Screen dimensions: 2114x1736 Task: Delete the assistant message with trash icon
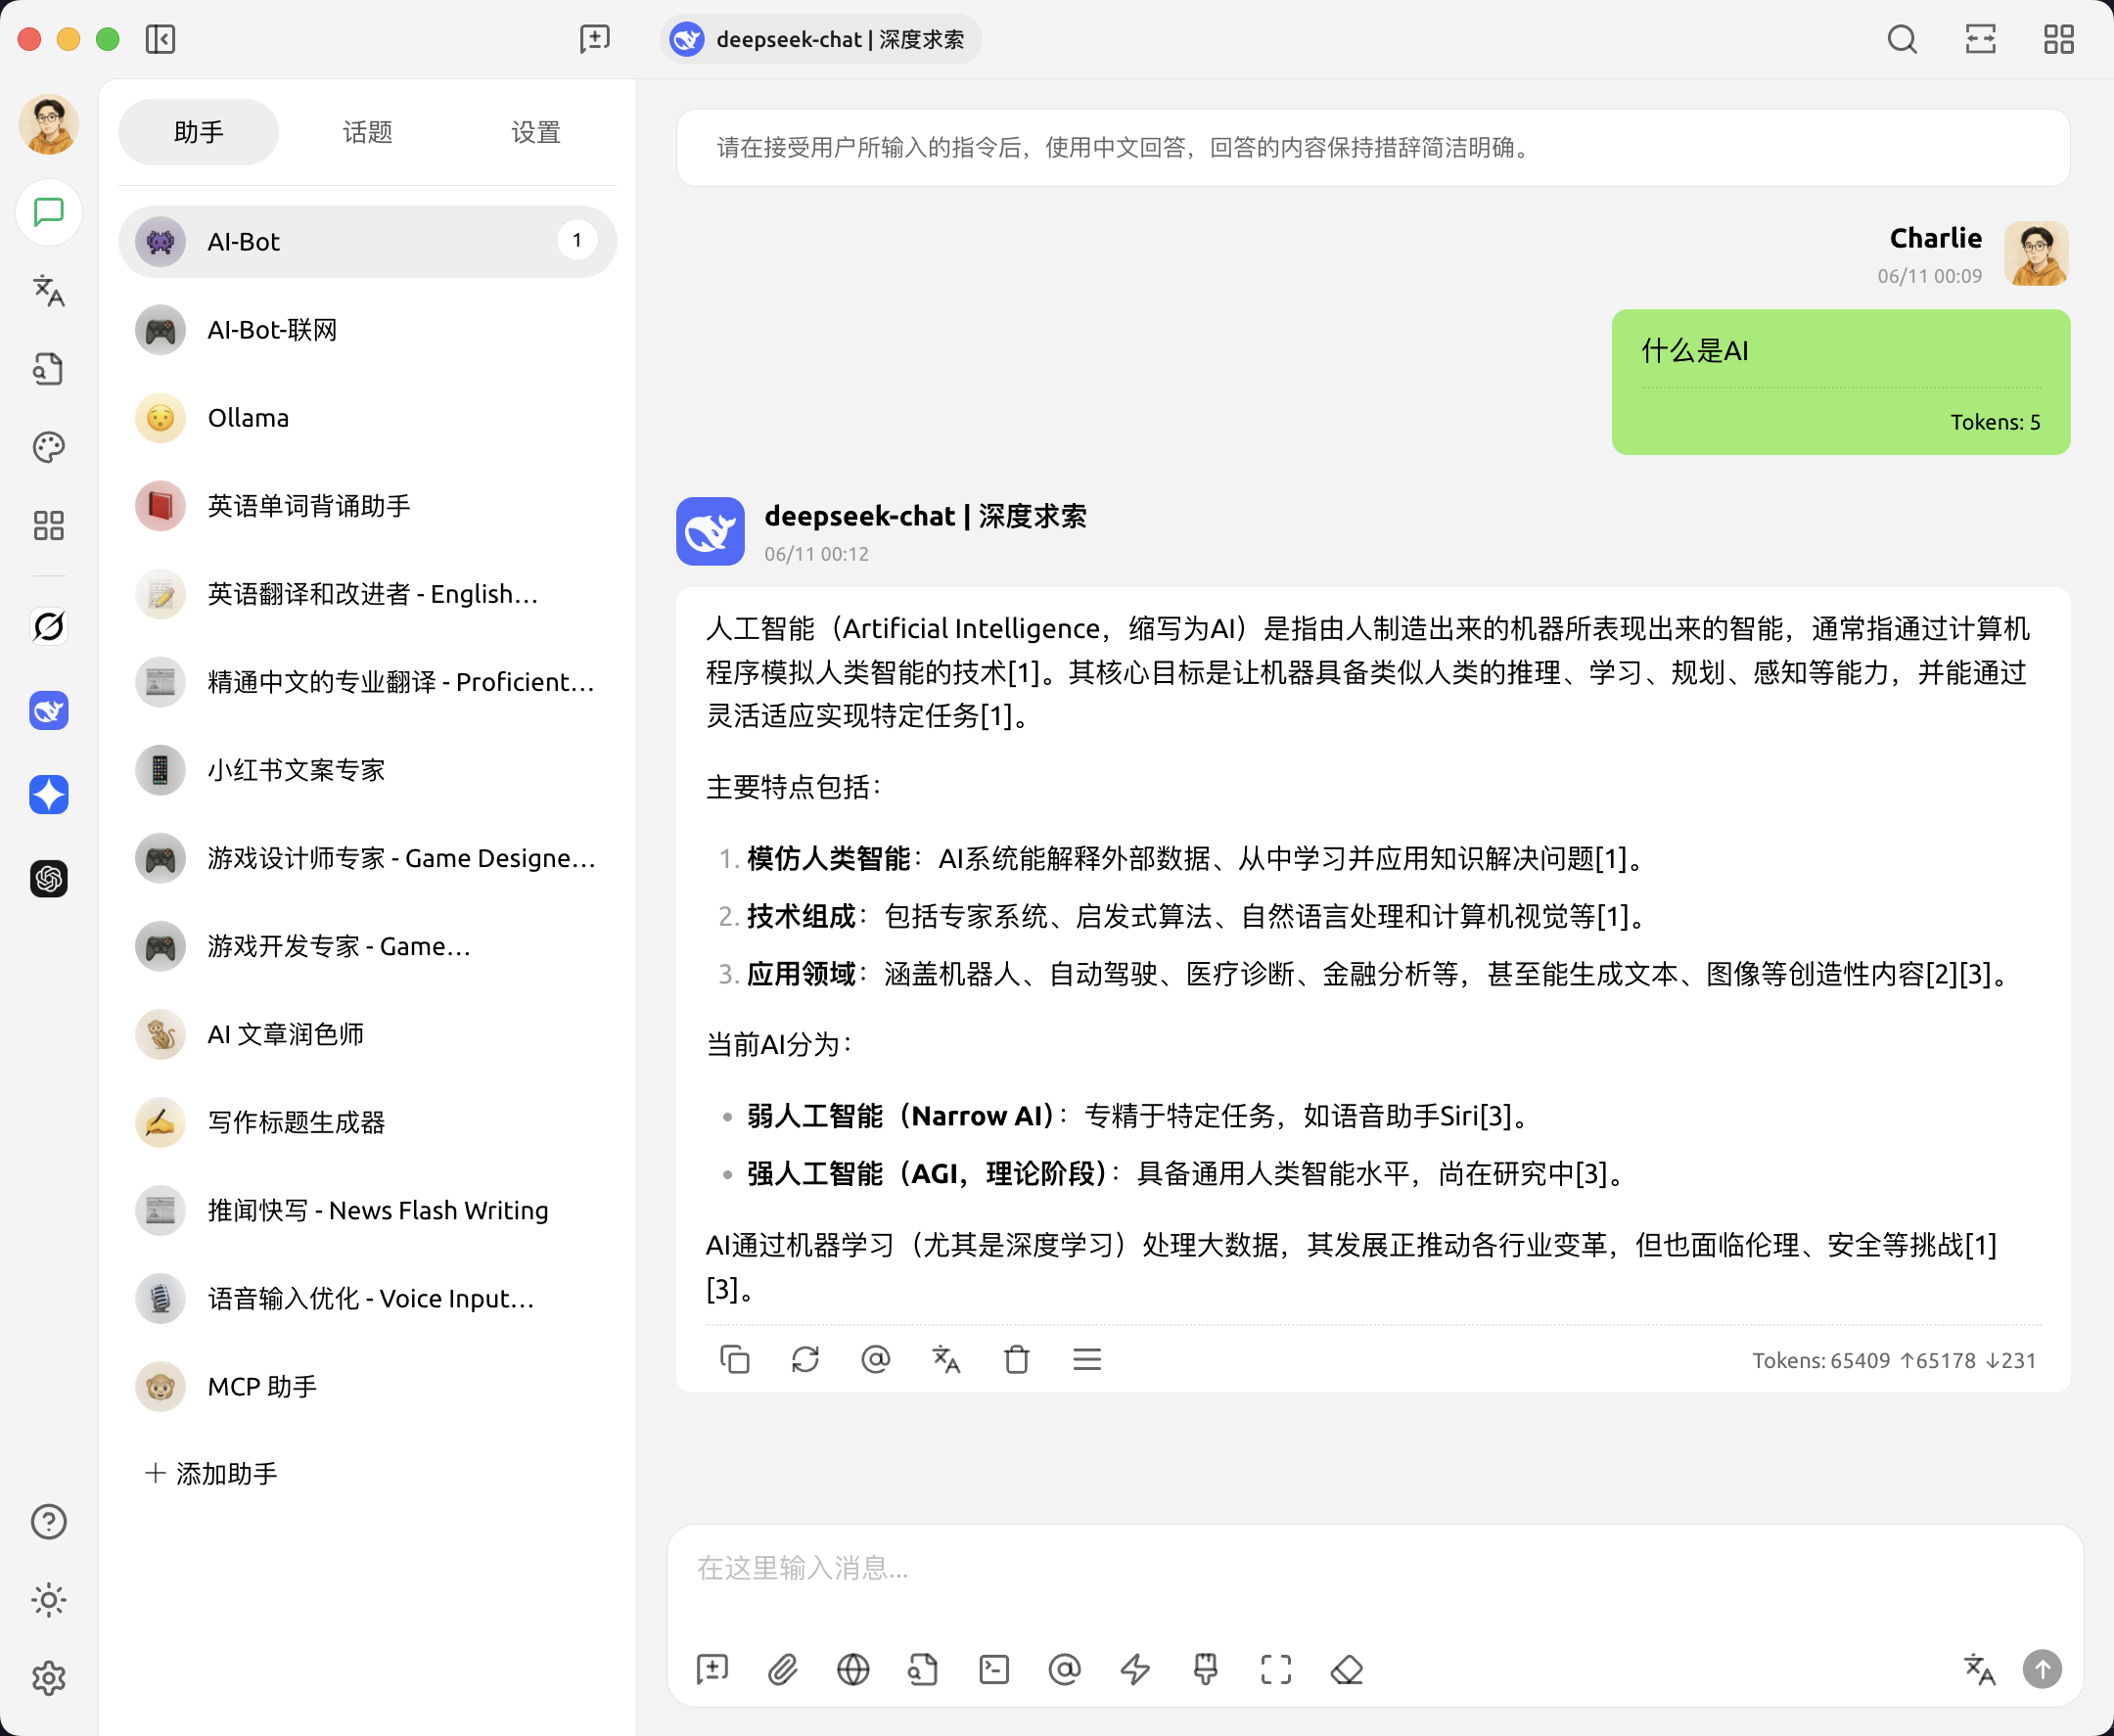coord(1017,1360)
